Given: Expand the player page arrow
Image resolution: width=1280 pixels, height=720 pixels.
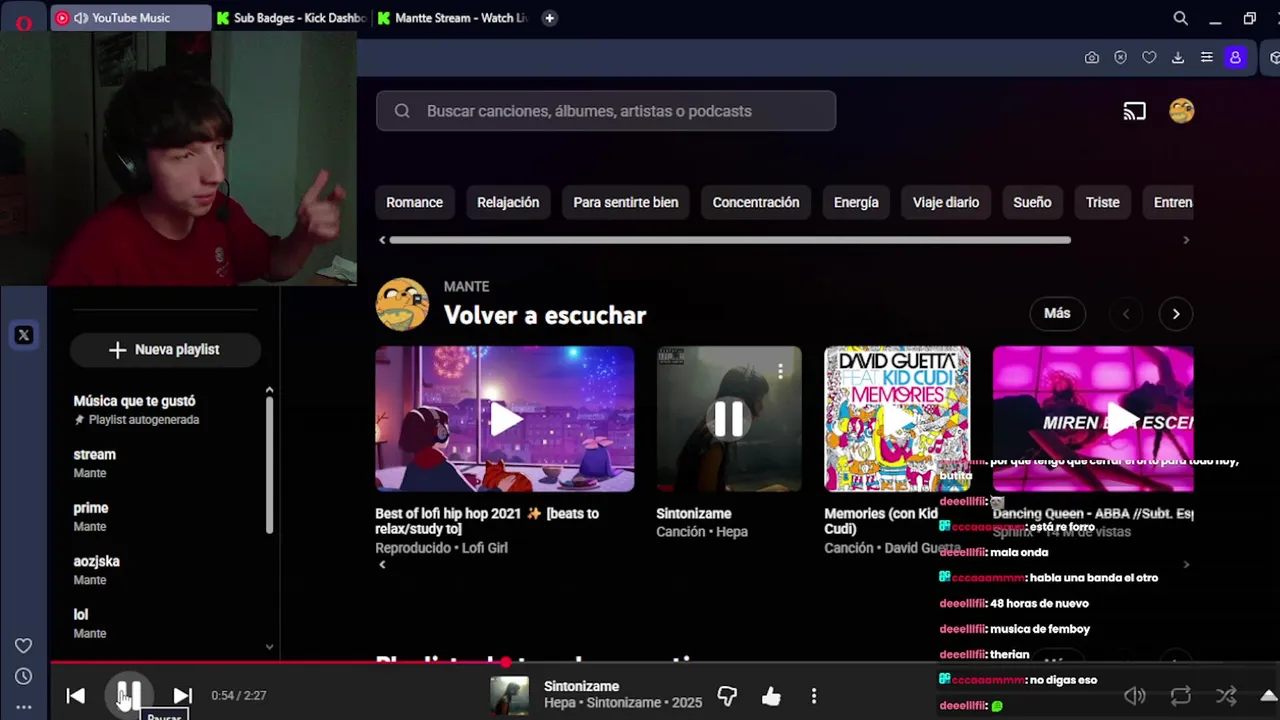Looking at the screenshot, I should coord(1268,696).
